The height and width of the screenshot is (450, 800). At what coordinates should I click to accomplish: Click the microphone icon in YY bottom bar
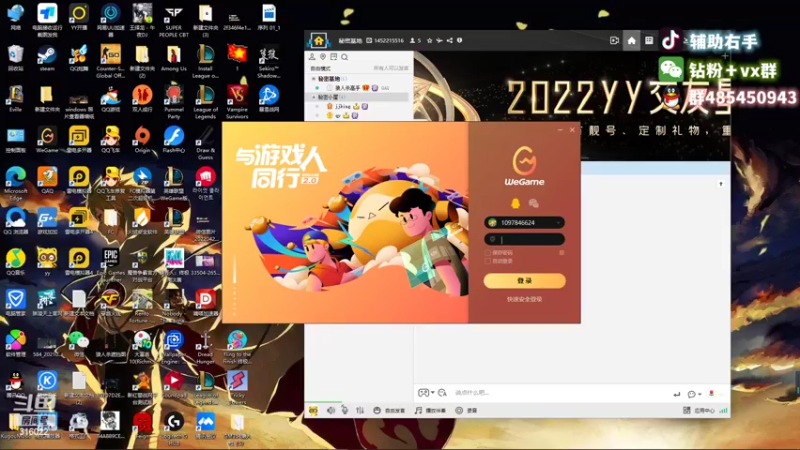[345, 410]
